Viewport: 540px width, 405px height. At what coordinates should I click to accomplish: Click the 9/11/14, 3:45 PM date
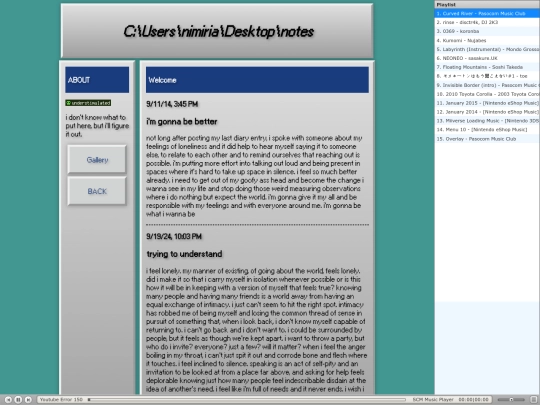(x=172, y=104)
